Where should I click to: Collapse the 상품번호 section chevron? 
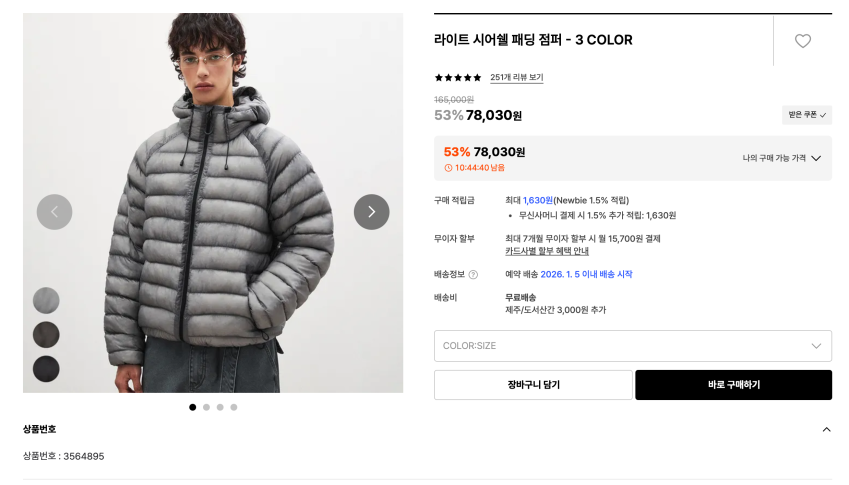point(826,429)
